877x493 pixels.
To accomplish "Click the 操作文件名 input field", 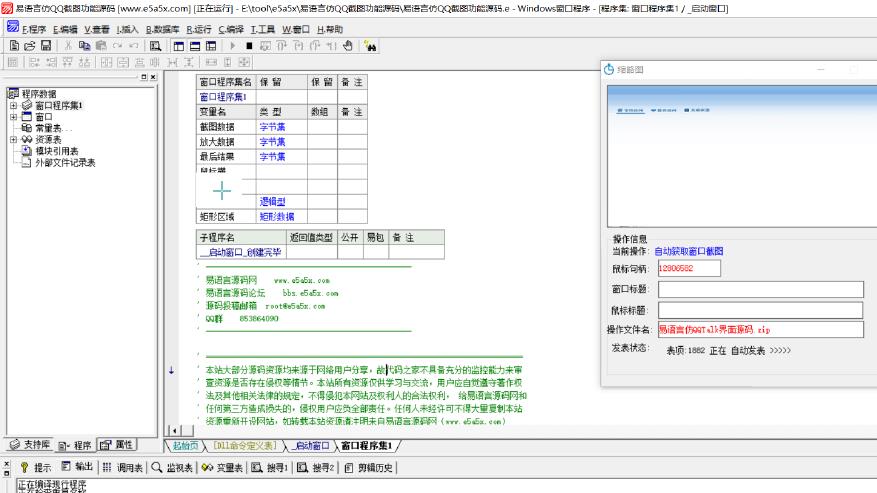I will click(x=761, y=330).
